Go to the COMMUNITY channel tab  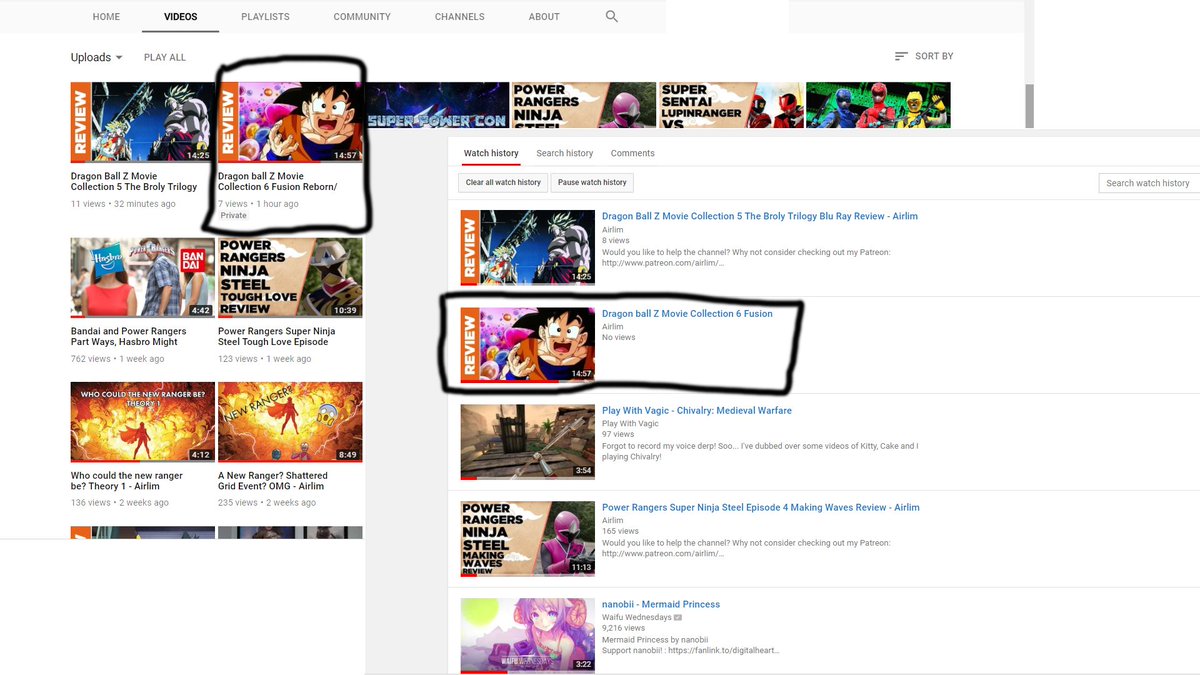362,17
